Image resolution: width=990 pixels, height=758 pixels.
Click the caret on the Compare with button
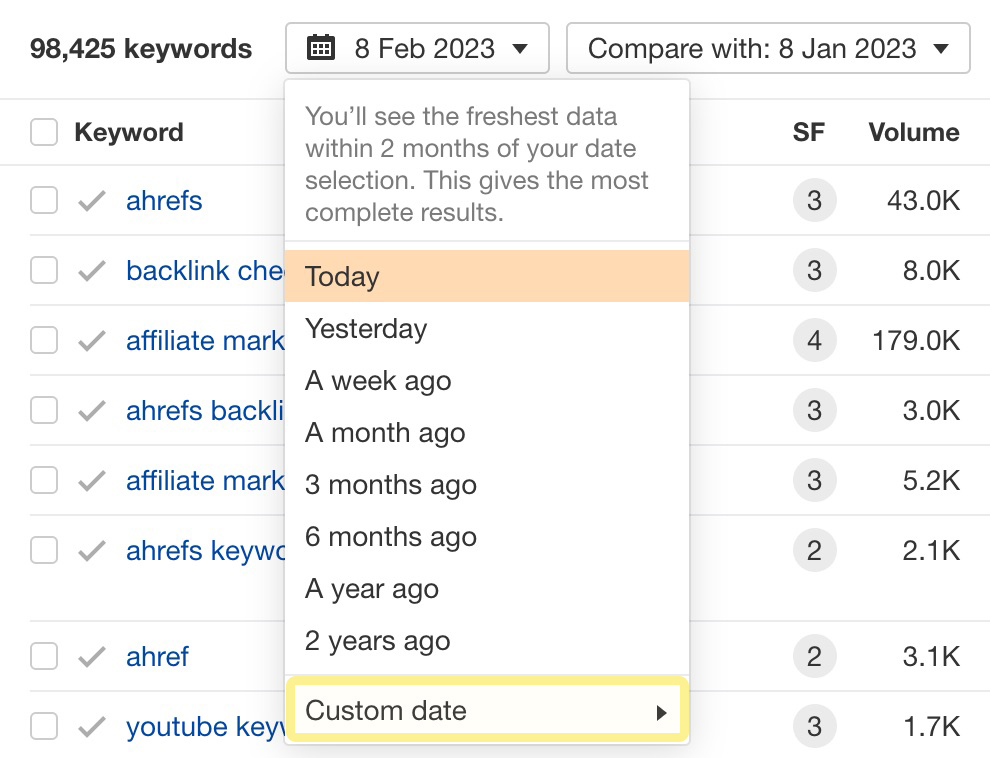[941, 47]
